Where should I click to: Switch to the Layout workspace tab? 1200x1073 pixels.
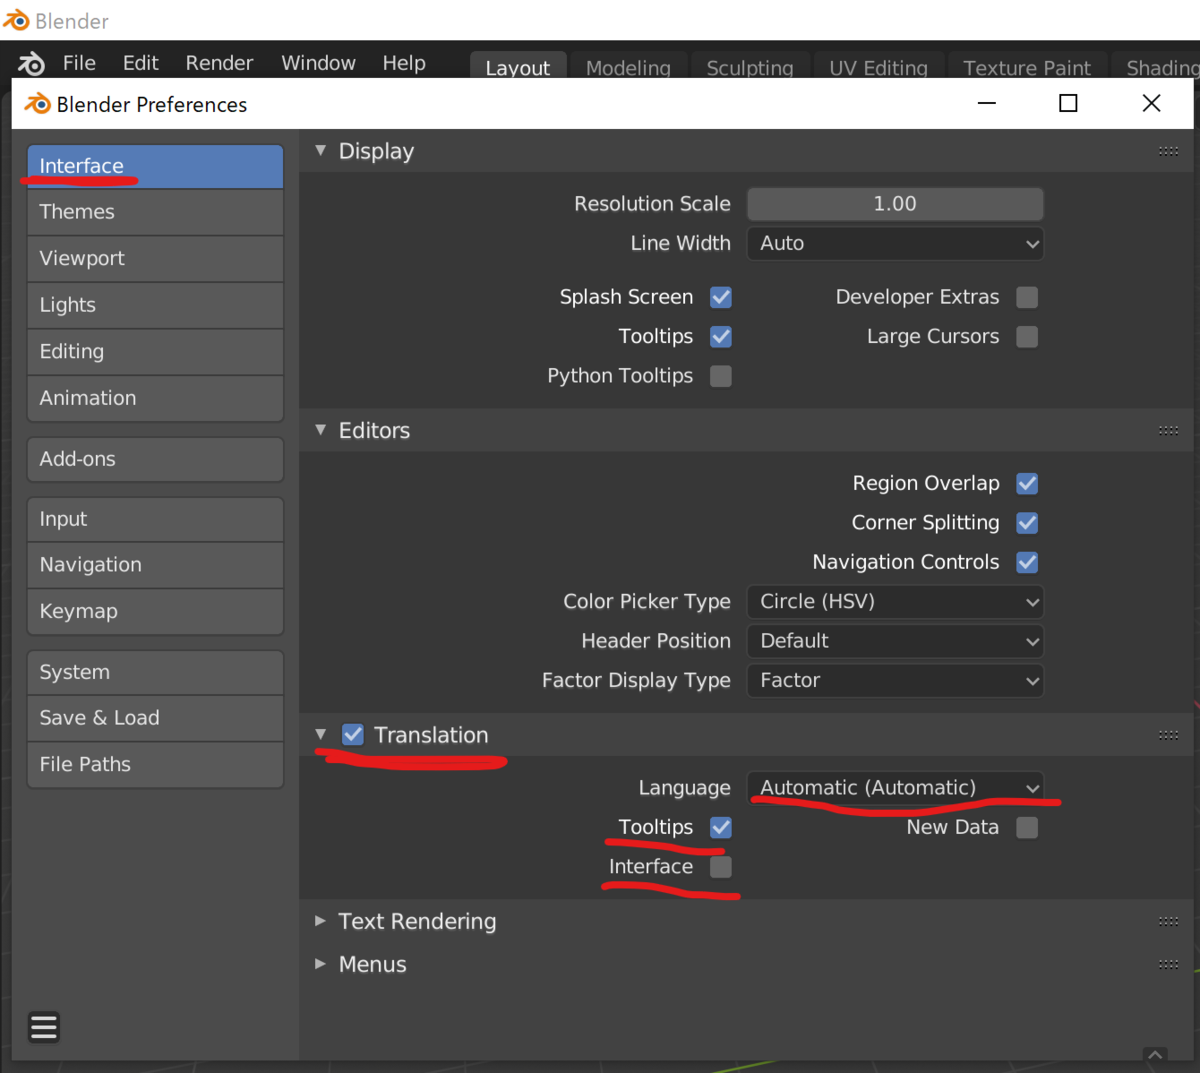[x=518, y=66]
